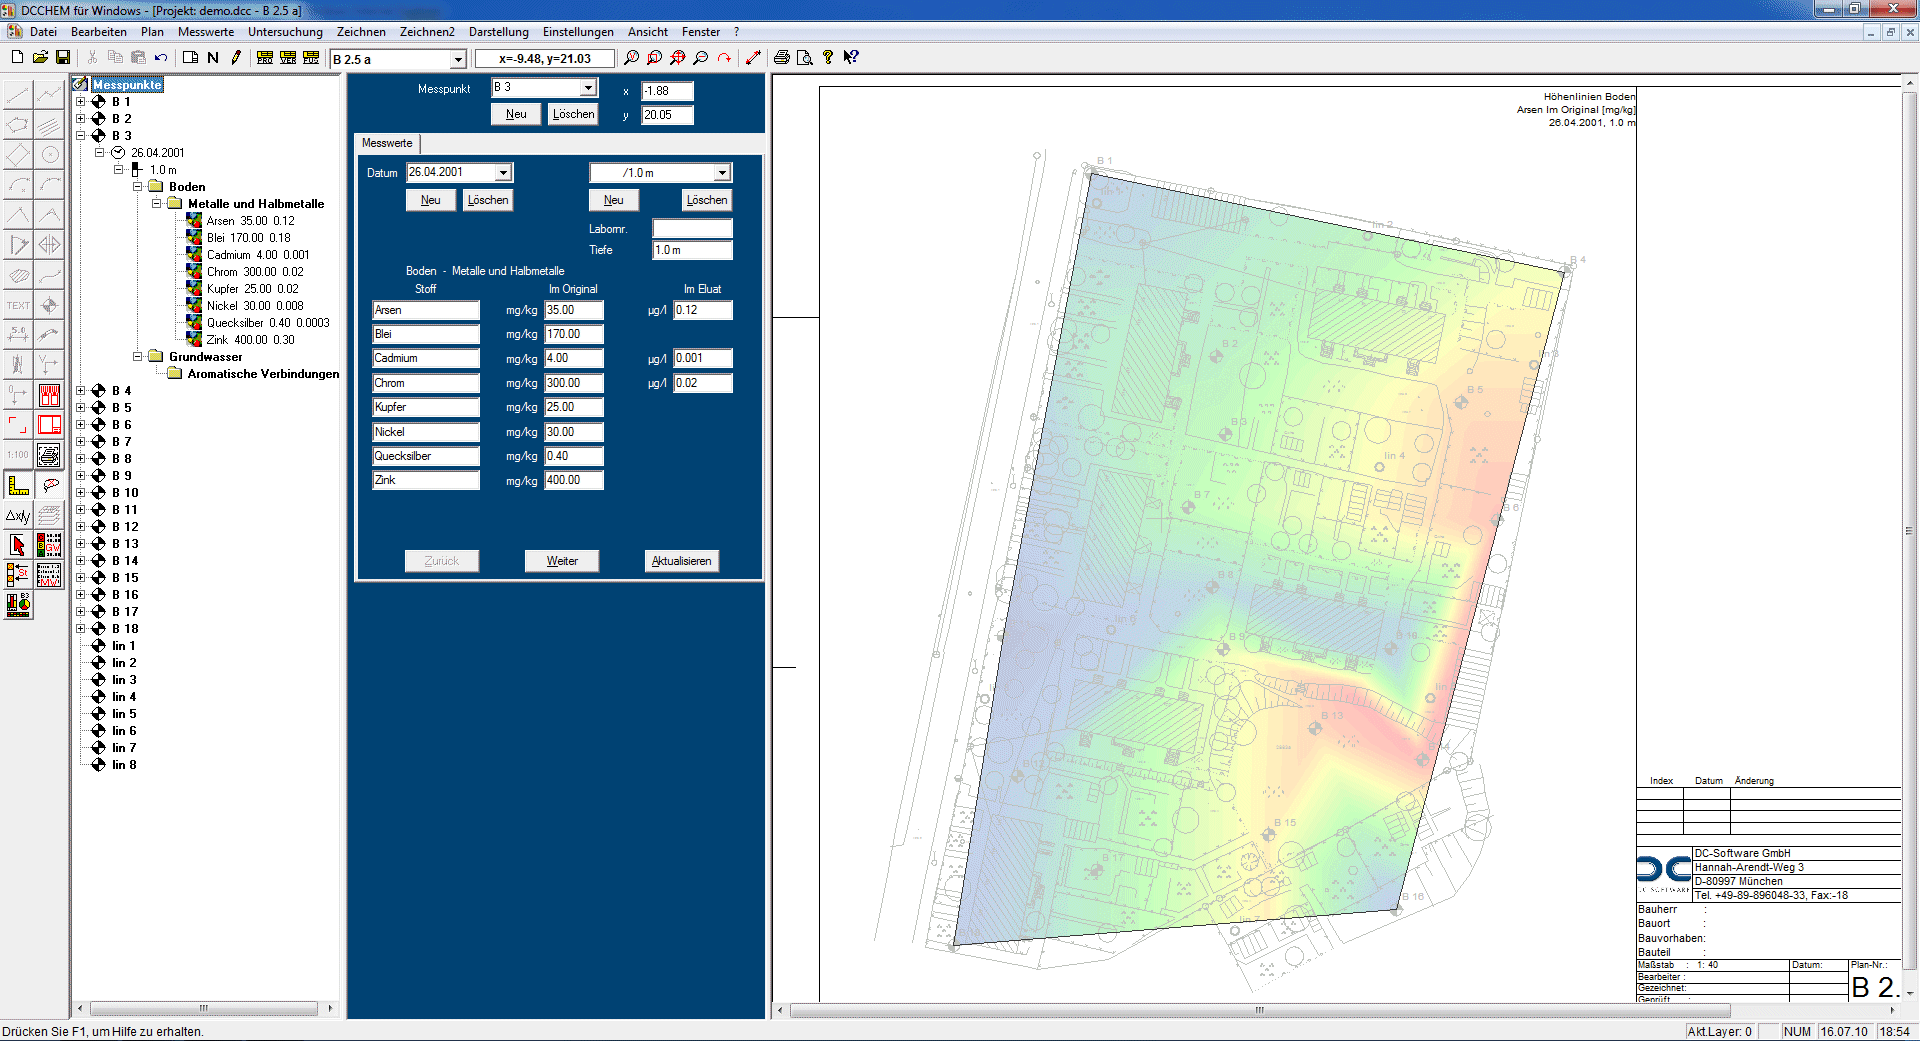This screenshot has height=1041, width=1920.
Task: Activate context help pointer
Action: pos(851,58)
